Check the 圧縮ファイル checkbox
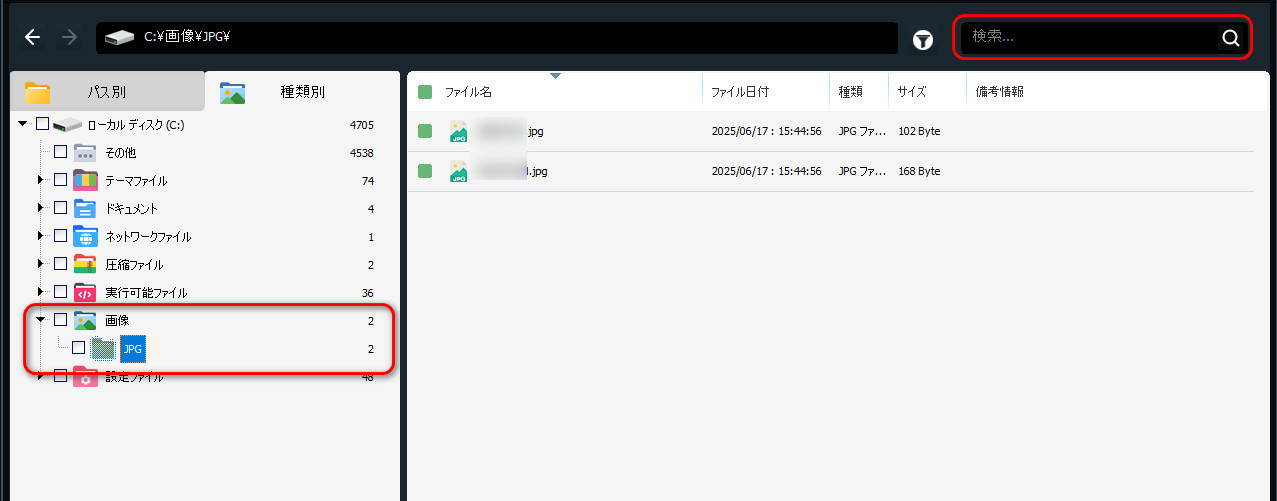 60,264
